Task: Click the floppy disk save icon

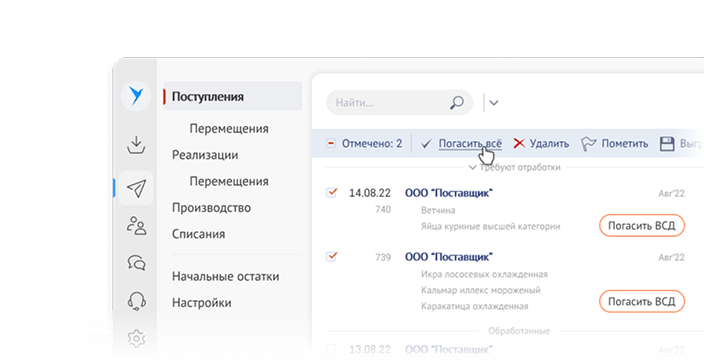Action: (667, 144)
